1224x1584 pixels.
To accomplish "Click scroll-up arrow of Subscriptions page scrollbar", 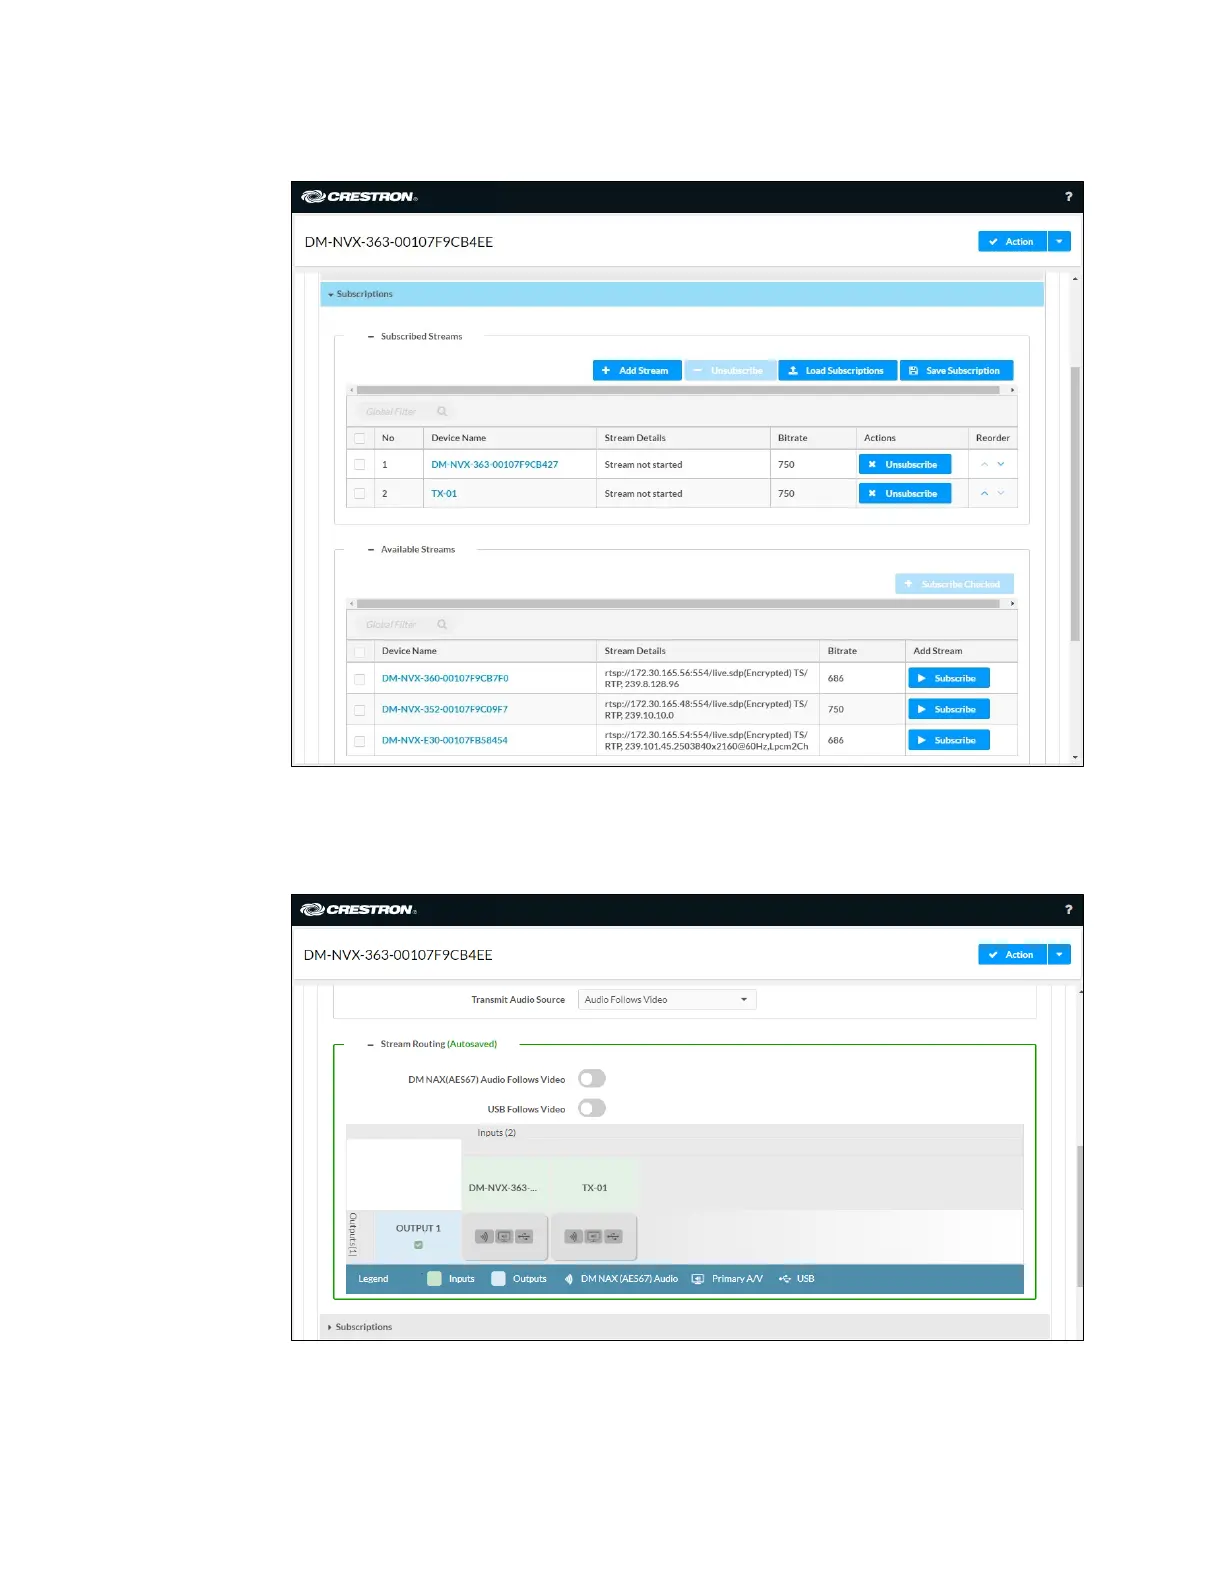I will pyautogui.click(x=1075, y=279).
